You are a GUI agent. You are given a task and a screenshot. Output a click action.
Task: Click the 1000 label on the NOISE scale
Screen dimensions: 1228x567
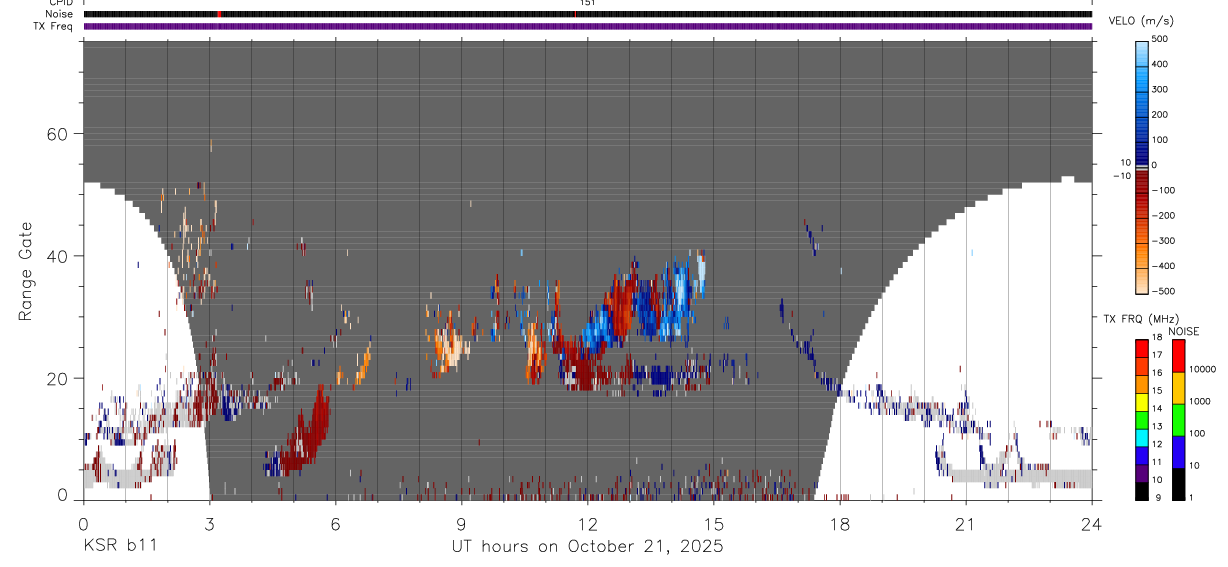pos(1200,399)
